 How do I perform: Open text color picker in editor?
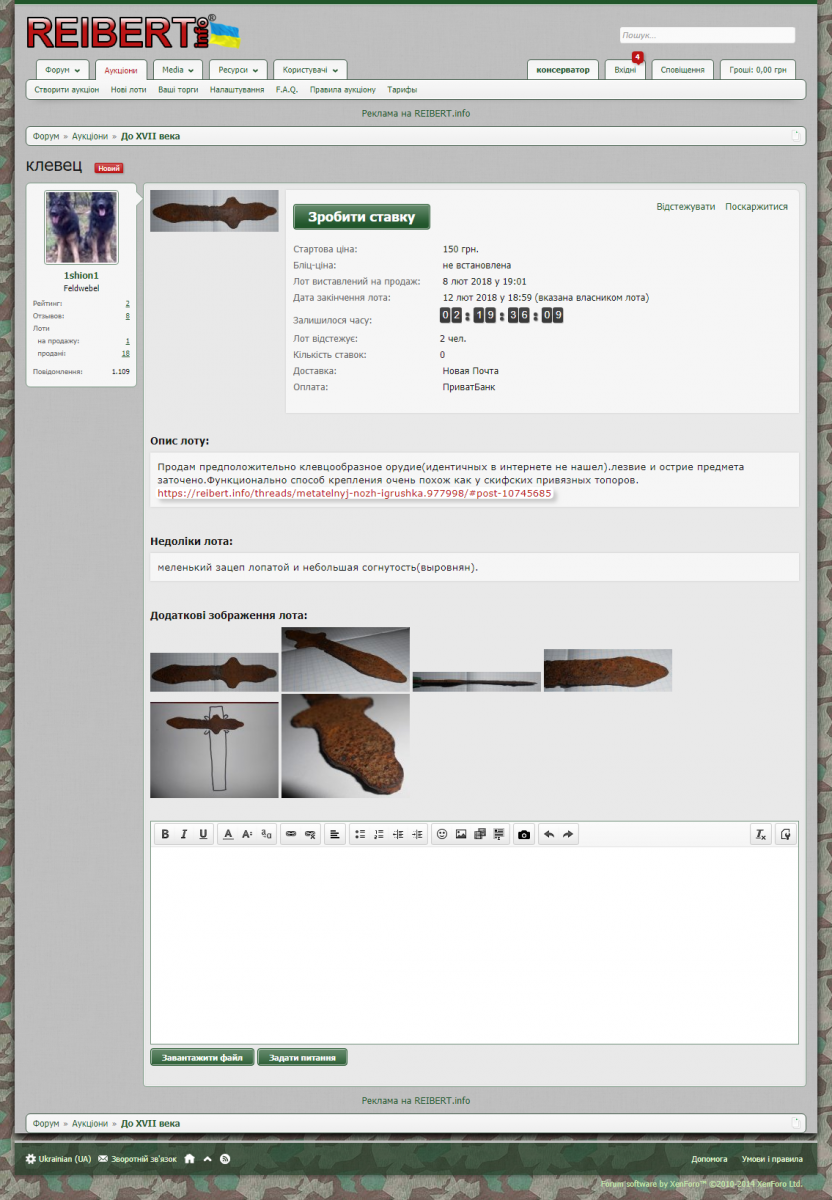point(228,834)
